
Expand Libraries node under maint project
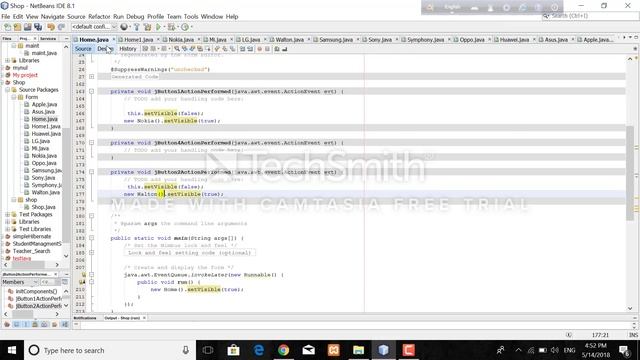click(7, 60)
